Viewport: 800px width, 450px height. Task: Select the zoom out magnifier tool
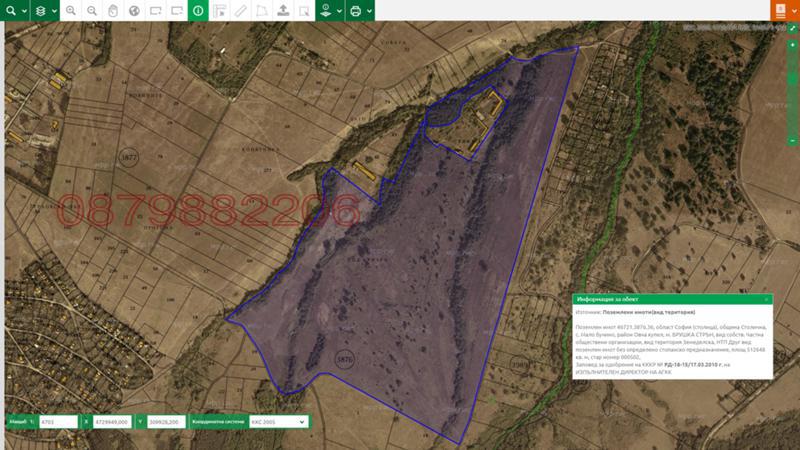coord(92,11)
